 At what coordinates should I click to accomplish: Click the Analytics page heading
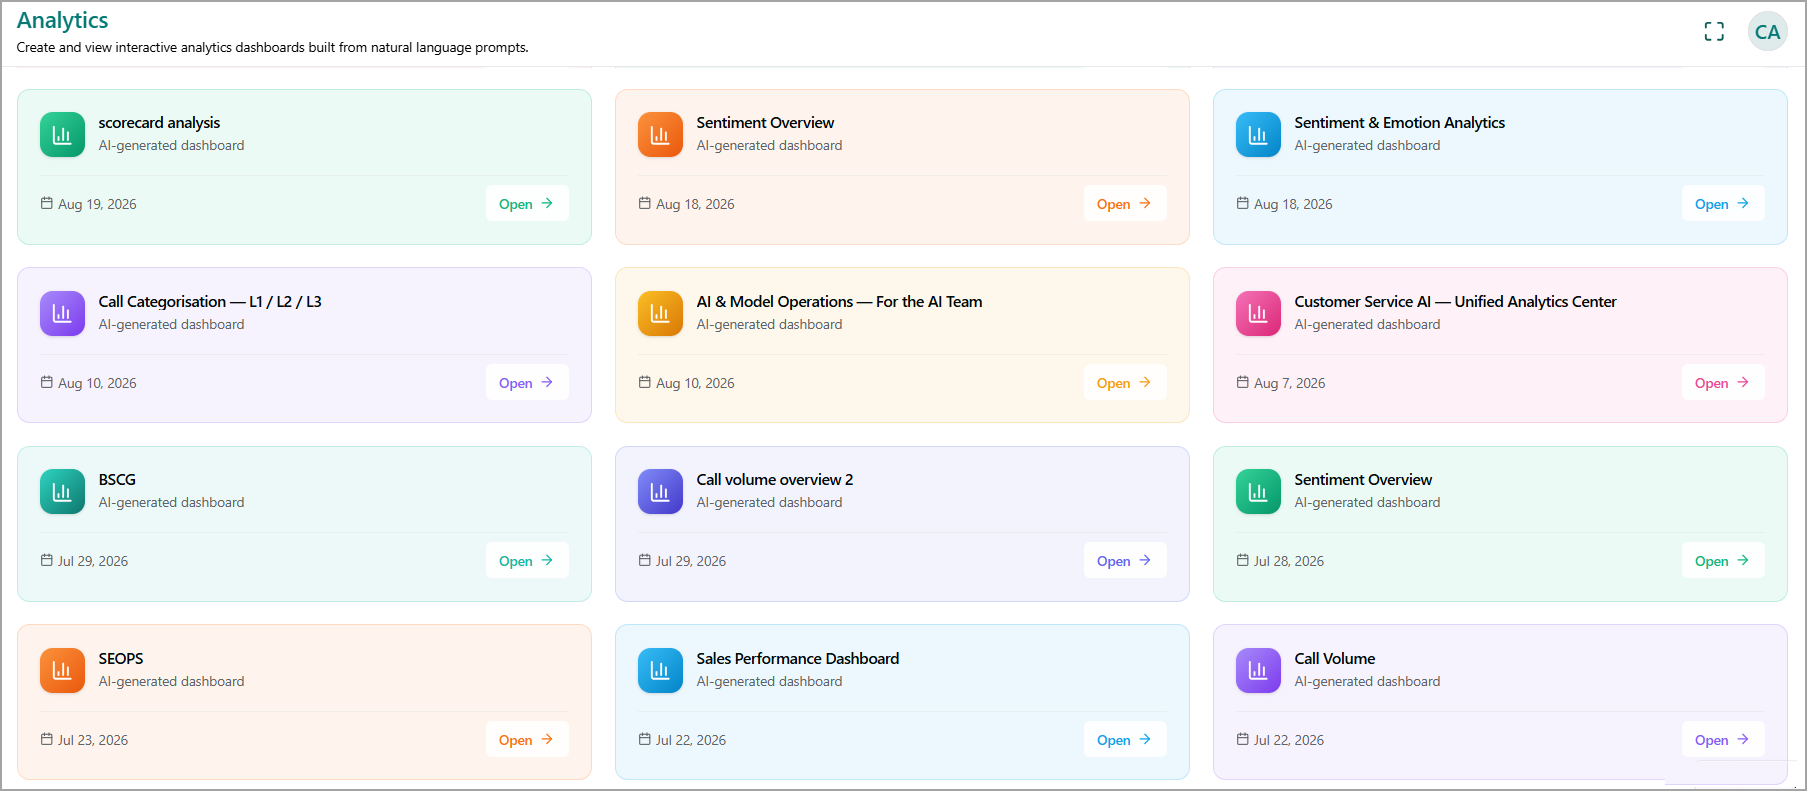click(x=62, y=20)
